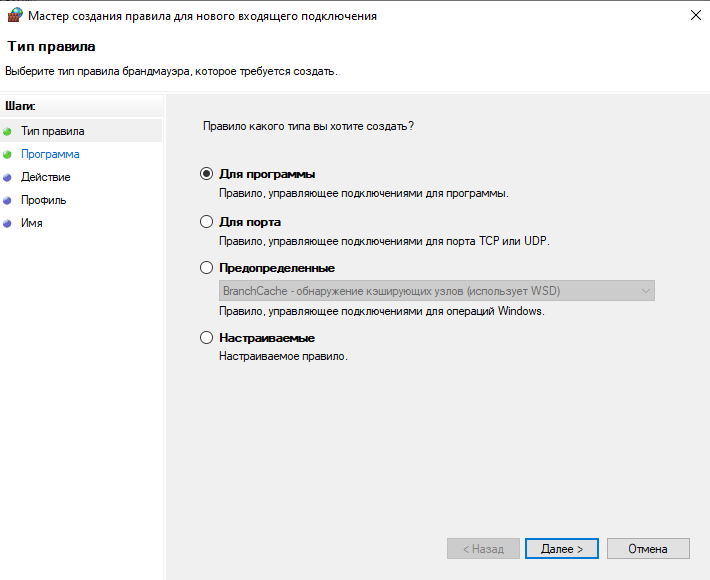Screen dimensions: 710x580
Task: Click the Назад back button
Action: 483,549
